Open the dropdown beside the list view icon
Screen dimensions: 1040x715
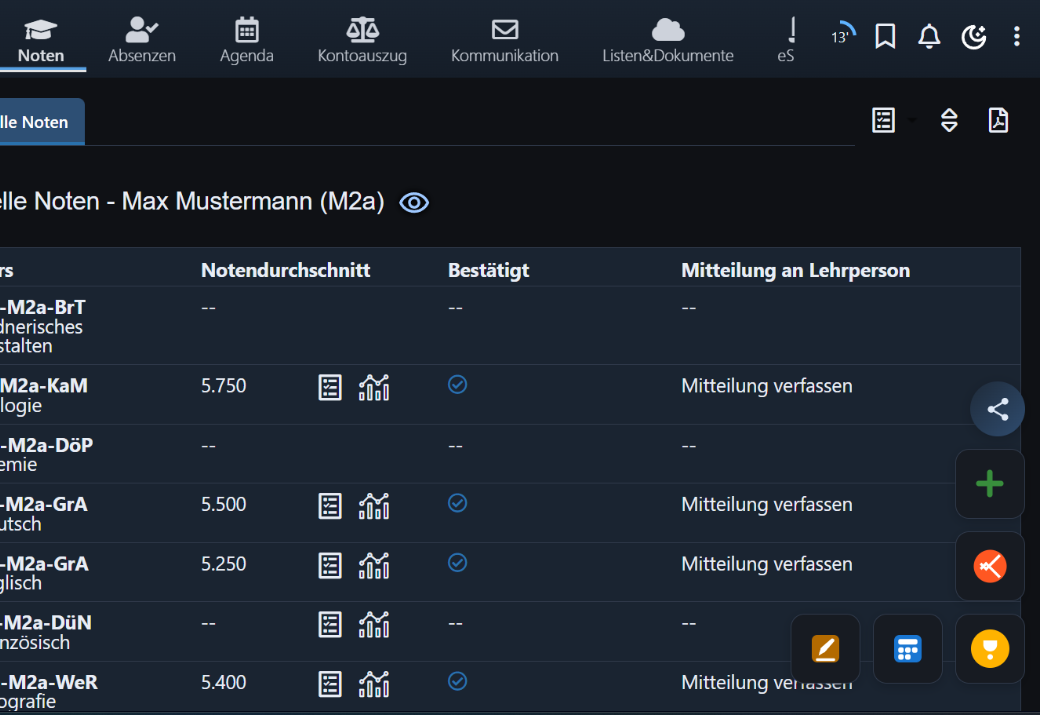tap(911, 120)
